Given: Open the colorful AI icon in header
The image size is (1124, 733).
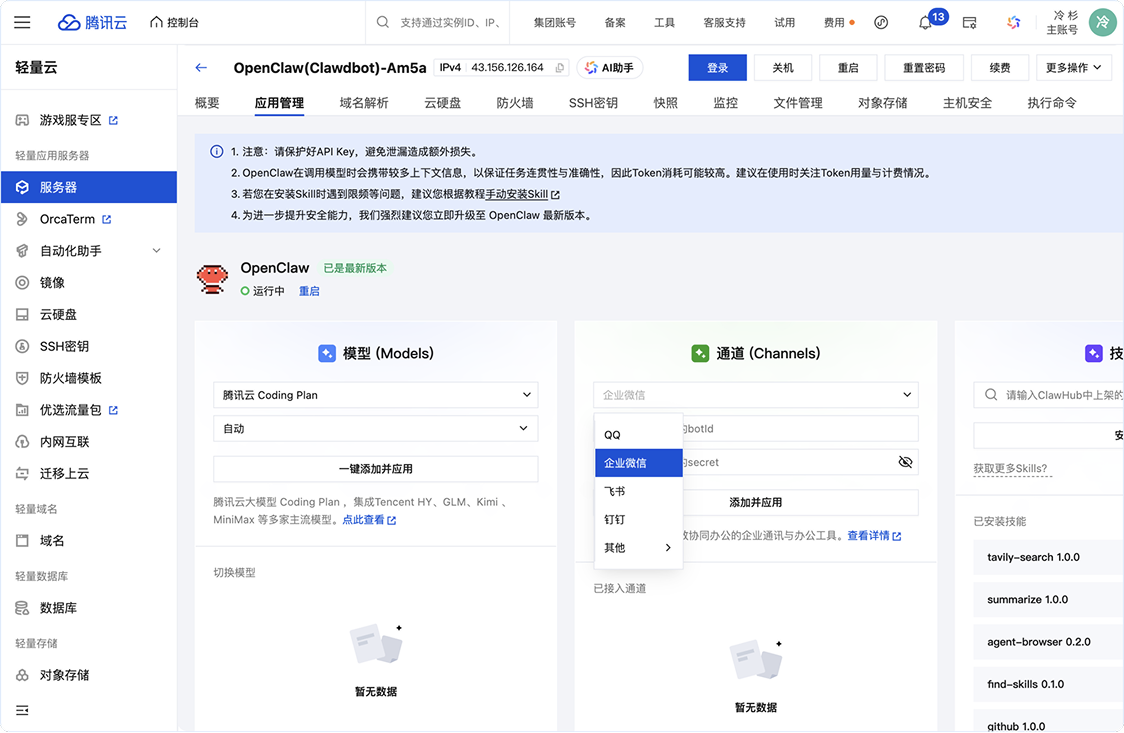Looking at the screenshot, I should 1013,22.
